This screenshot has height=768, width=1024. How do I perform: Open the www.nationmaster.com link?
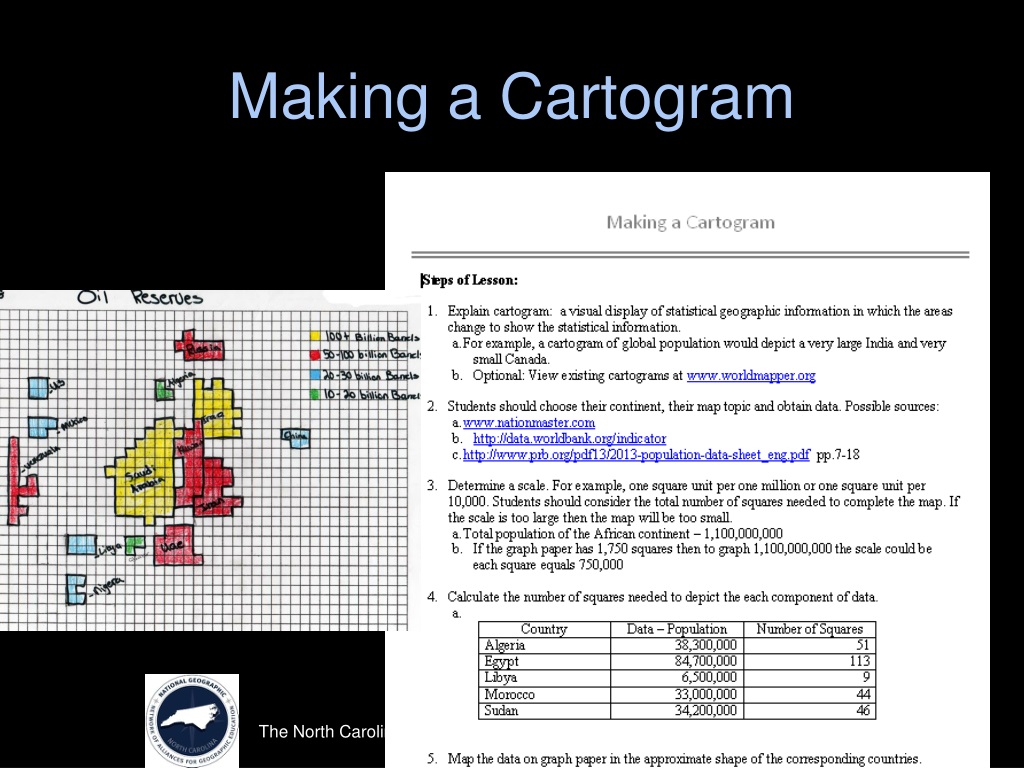[529, 423]
